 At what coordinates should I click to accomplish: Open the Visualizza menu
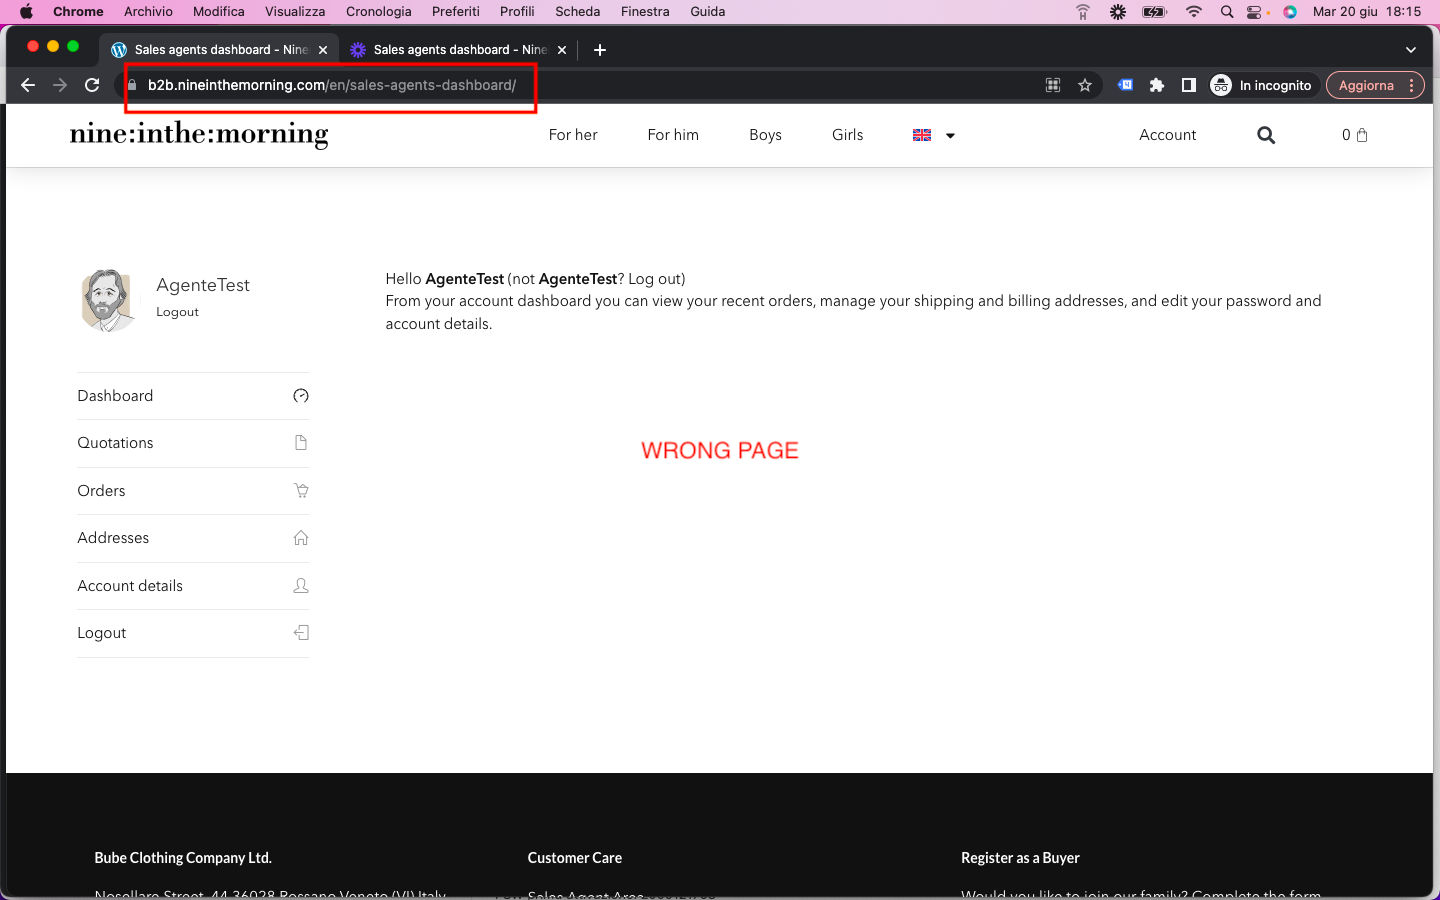point(295,12)
